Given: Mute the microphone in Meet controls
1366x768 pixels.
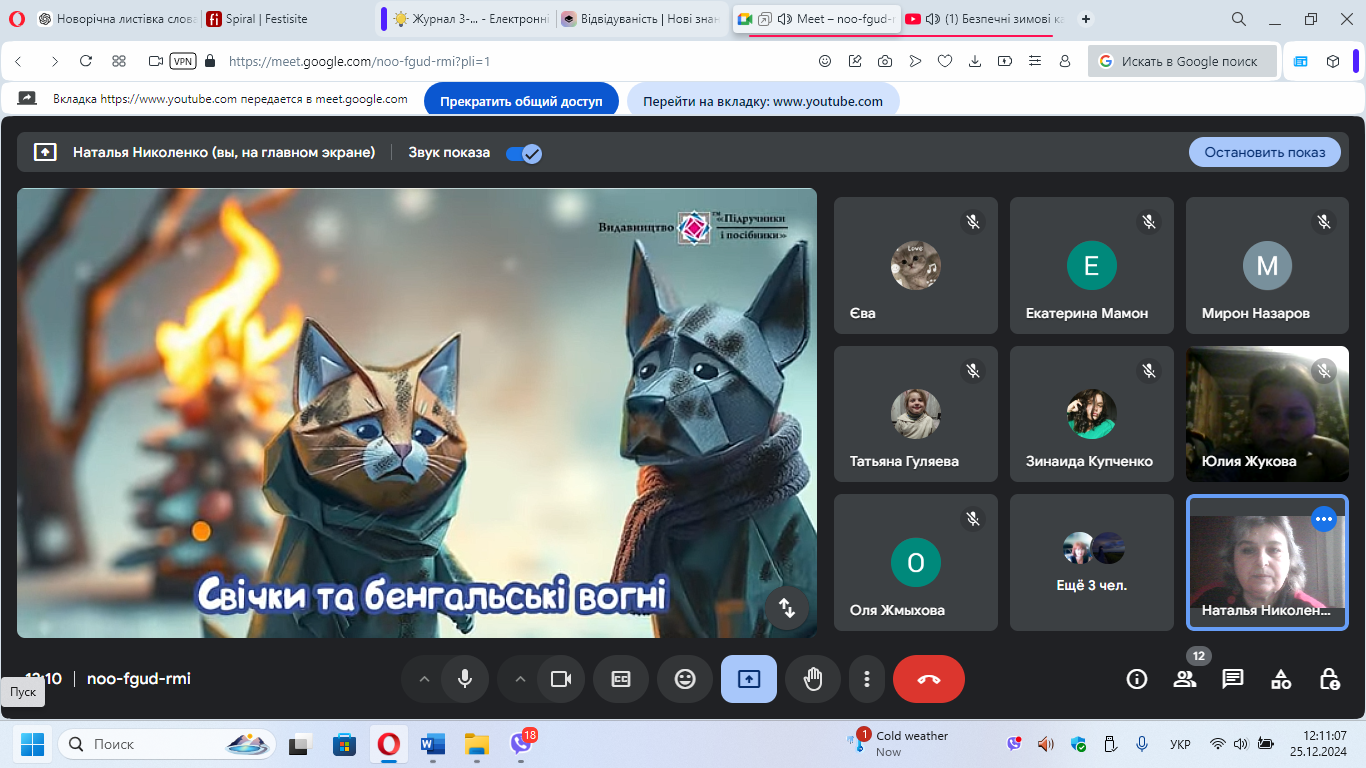Looking at the screenshot, I should point(465,679).
